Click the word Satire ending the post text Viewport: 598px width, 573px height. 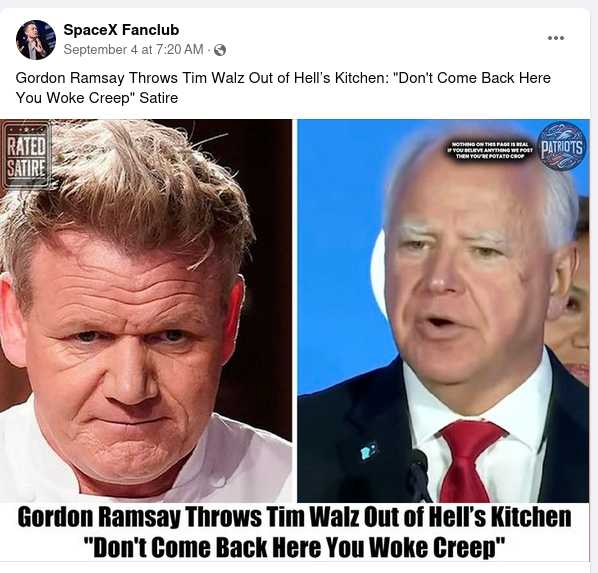(x=159, y=98)
